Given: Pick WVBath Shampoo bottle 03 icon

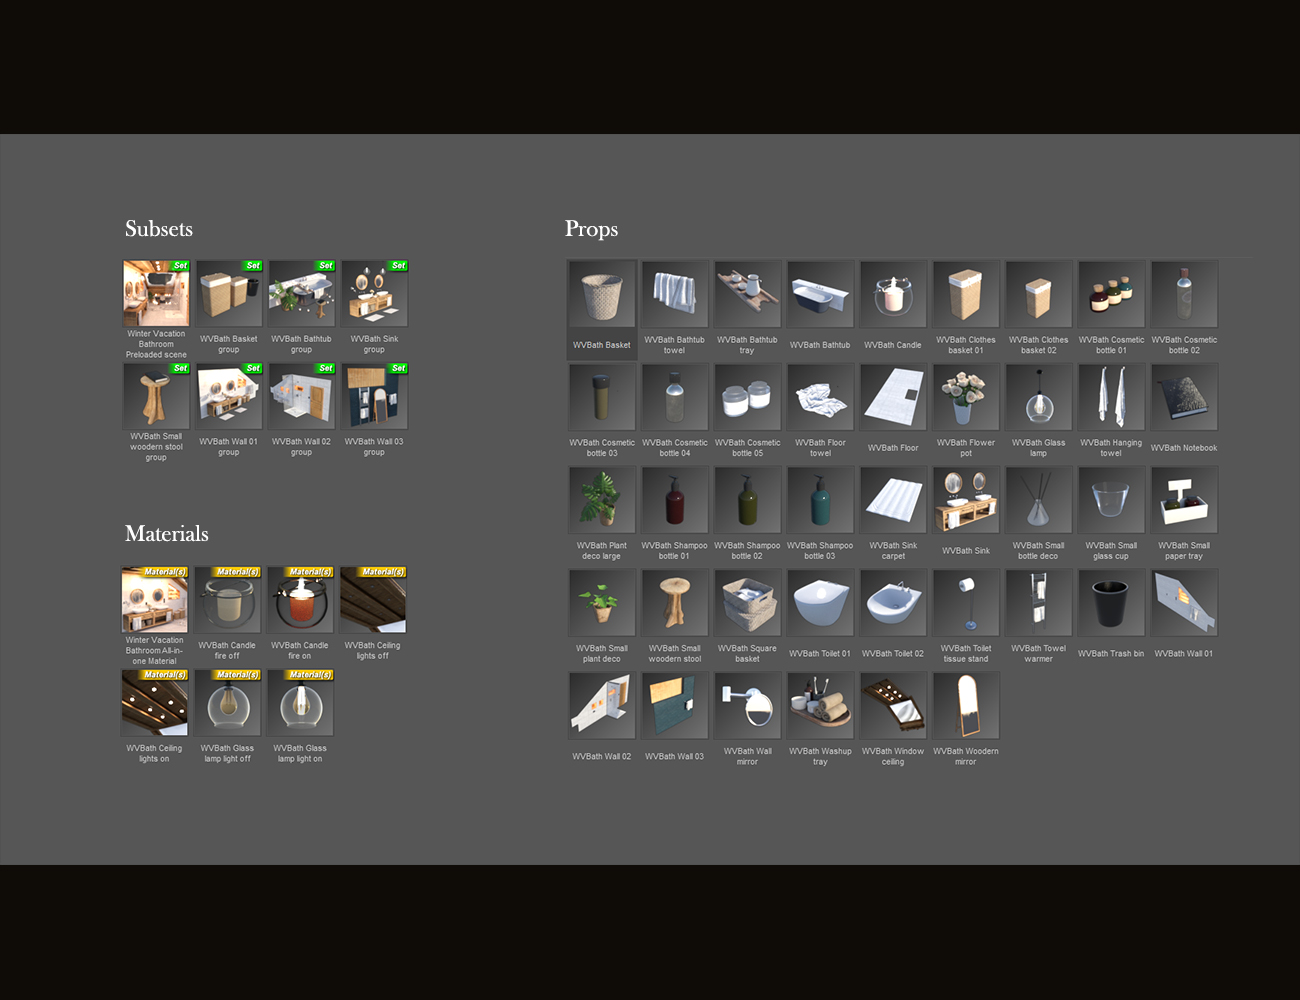Looking at the screenshot, I should pos(821,500).
